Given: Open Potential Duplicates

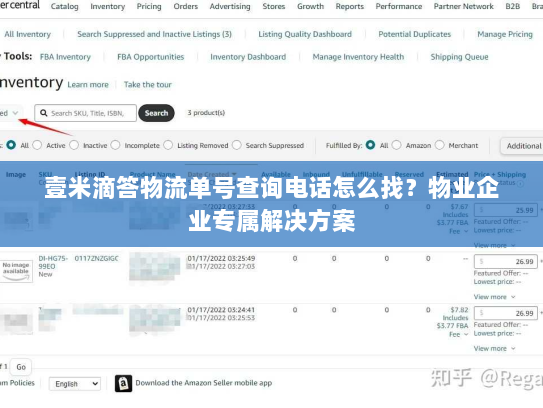Looking at the screenshot, I should tap(415, 34).
